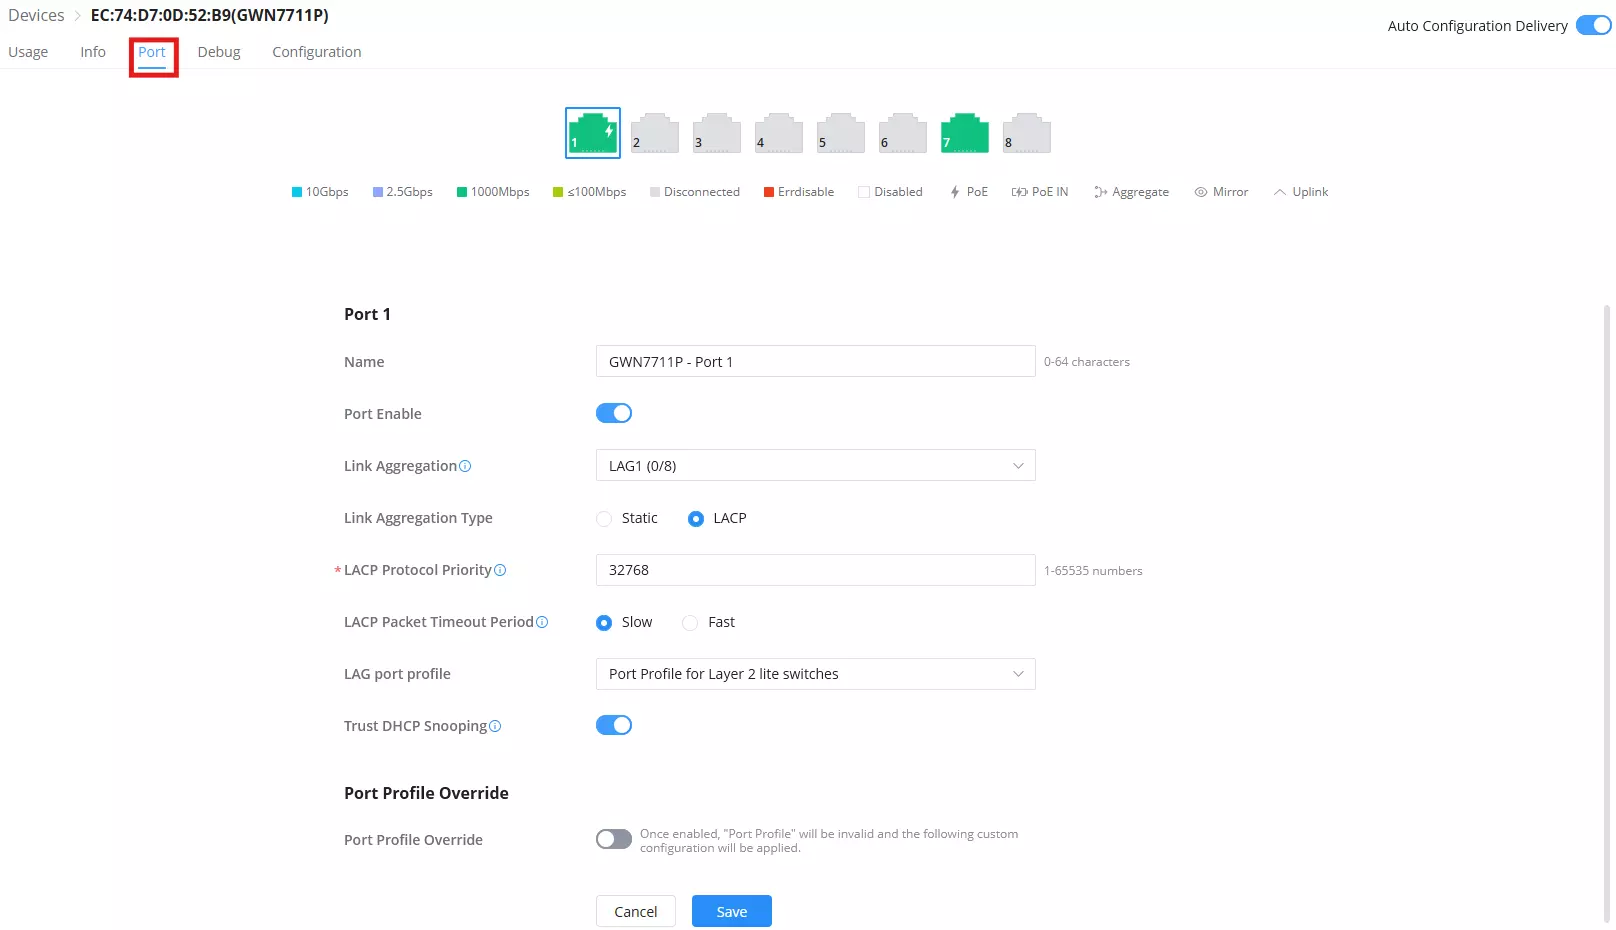The height and width of the screenshot is (930, 1616).
Task: Open the Info tab
Action: tap(93, 52)
